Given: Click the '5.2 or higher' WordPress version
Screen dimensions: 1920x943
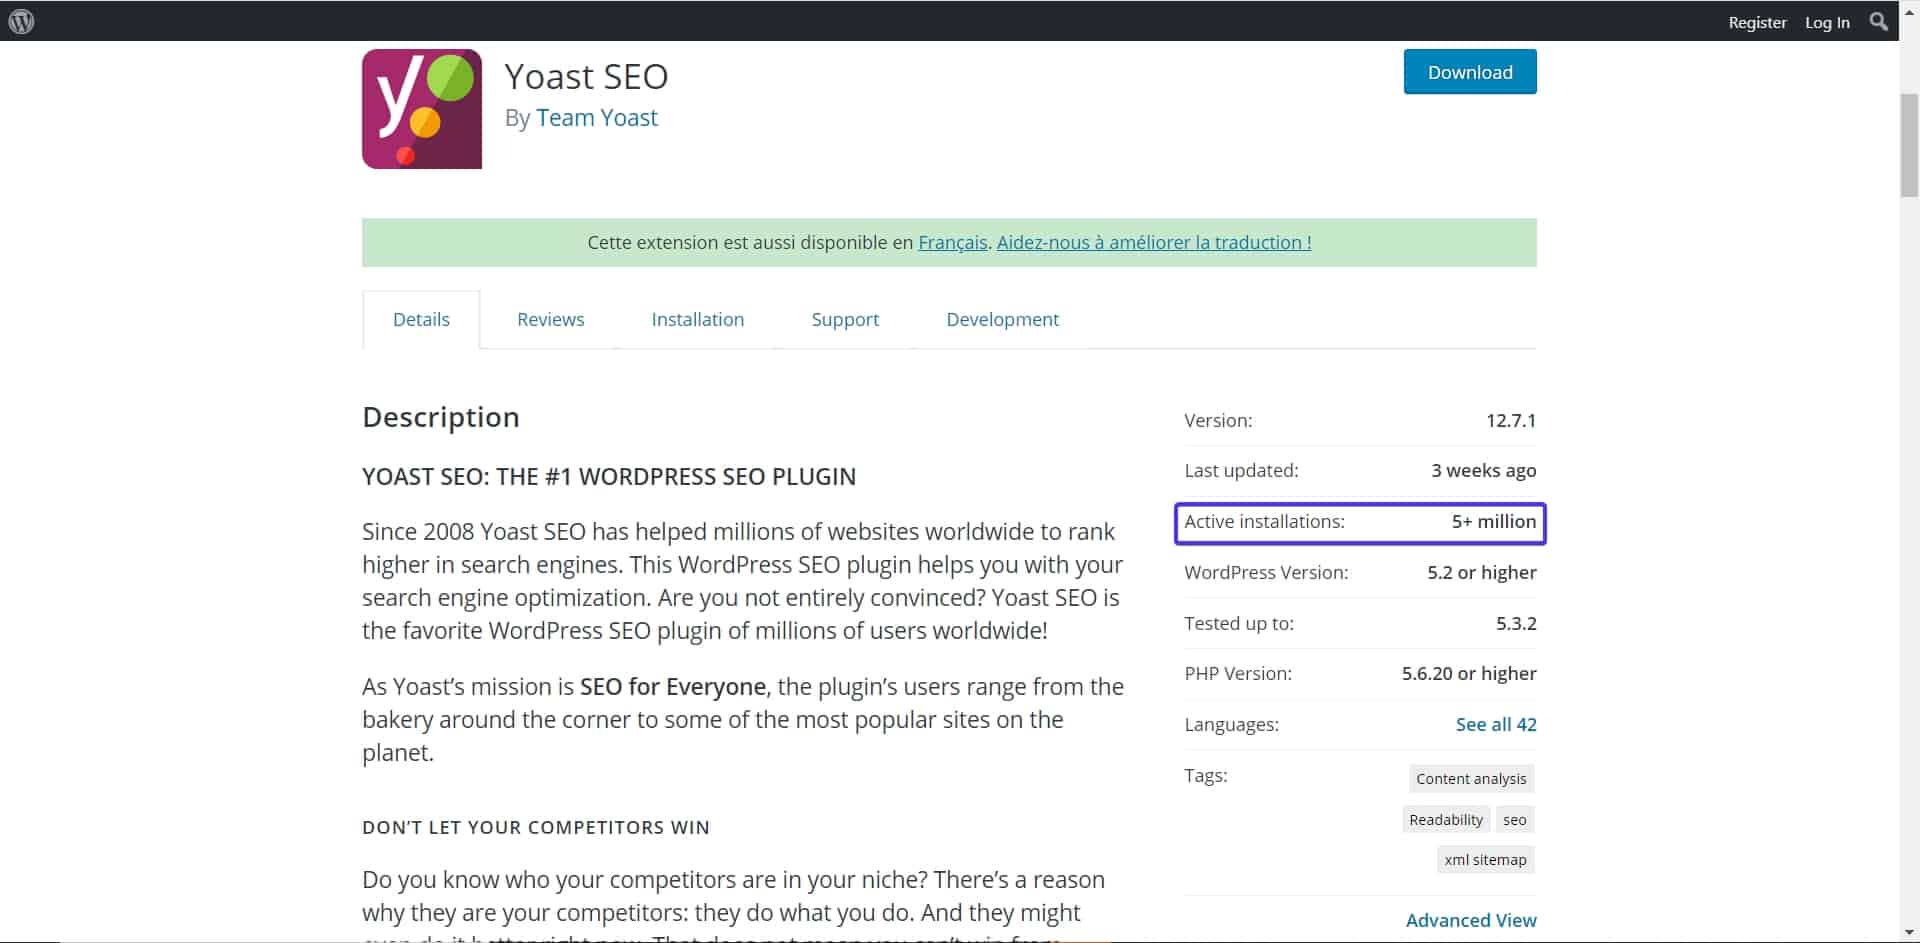Looking at the screenshot, I should (x=1482, y=572).
